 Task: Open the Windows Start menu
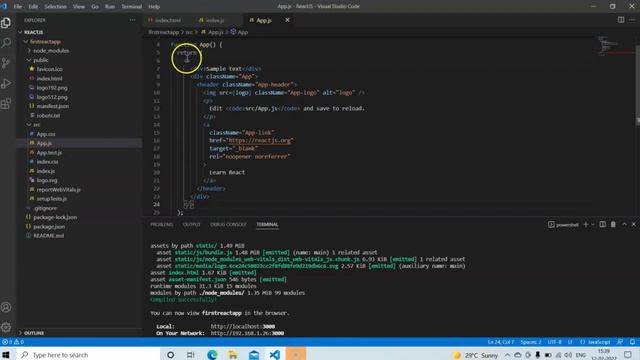(x=6, y=355)
